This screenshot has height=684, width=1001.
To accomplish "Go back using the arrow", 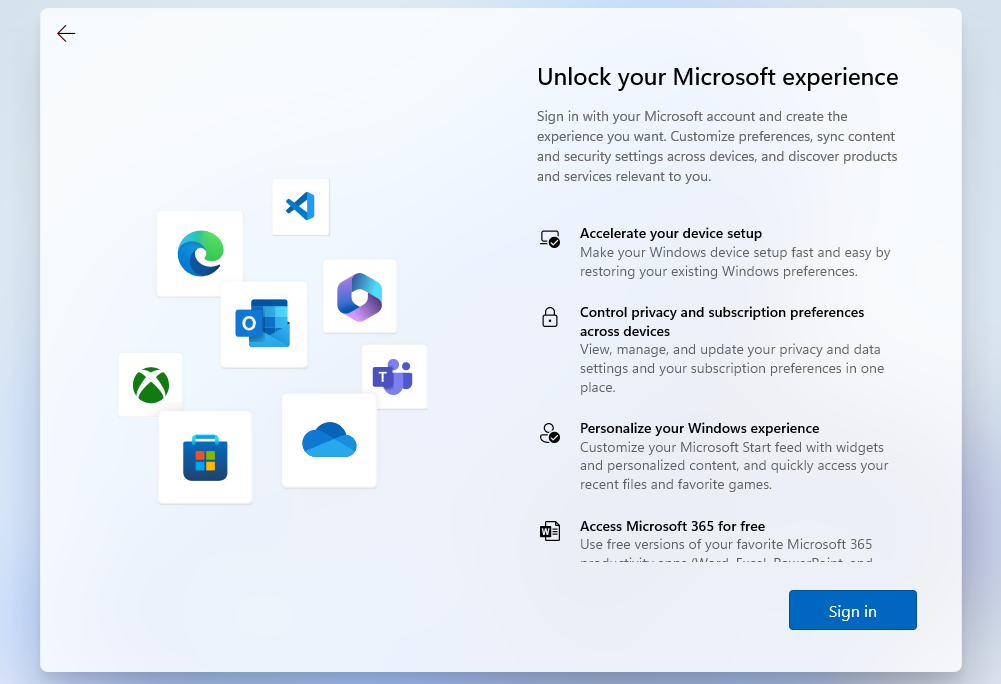I will click(66, 33).
